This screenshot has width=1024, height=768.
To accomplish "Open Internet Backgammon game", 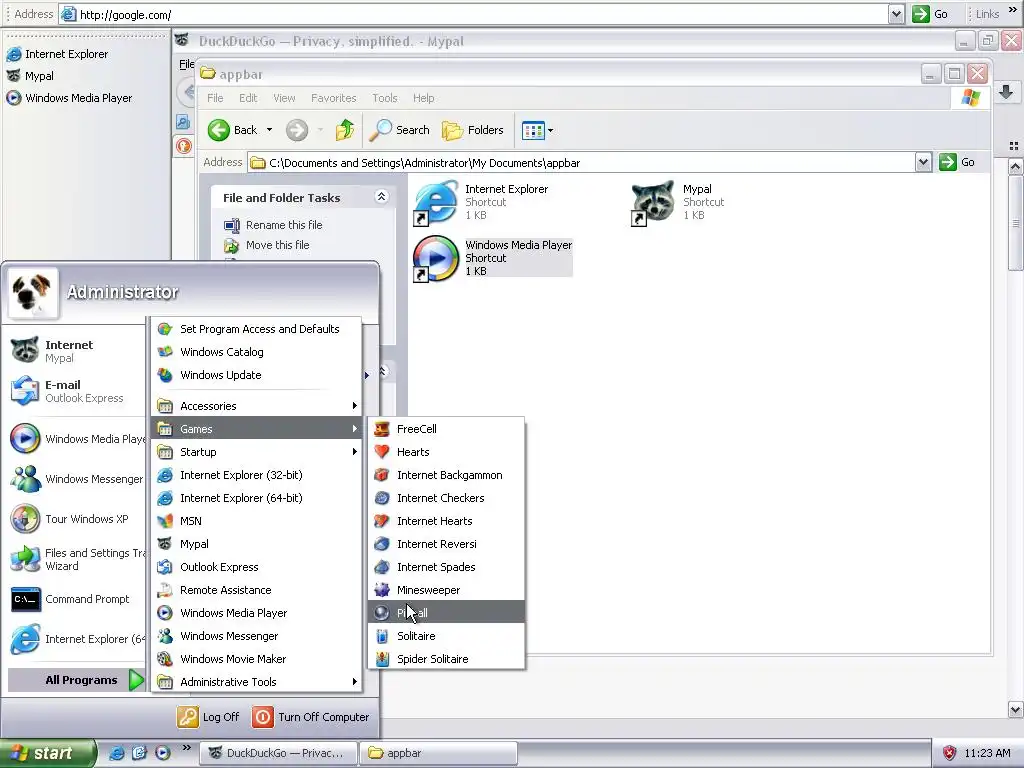I will click(x=446, y=475).
